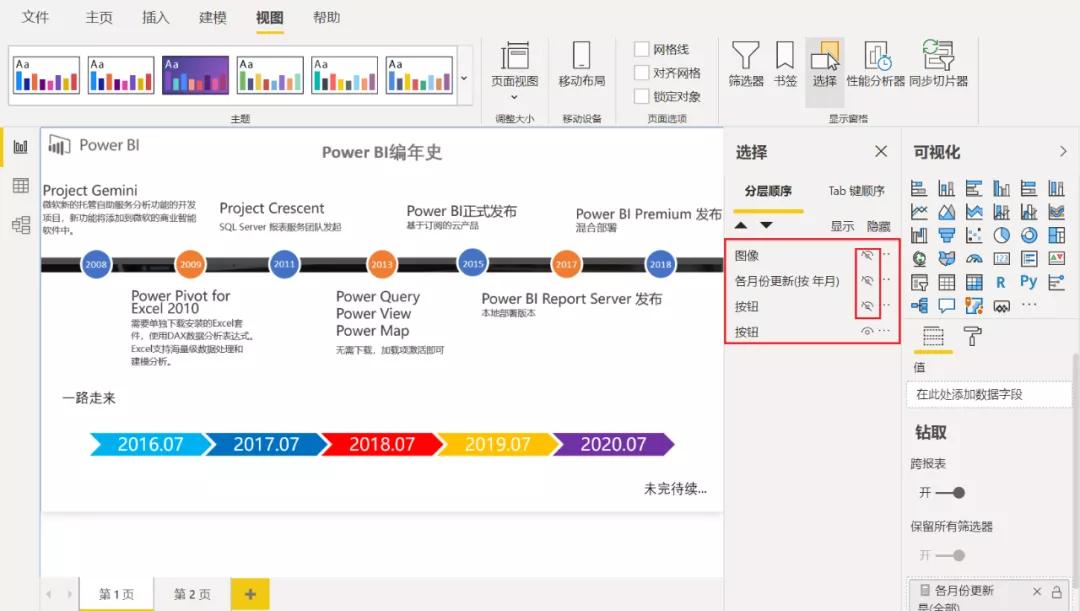
Task: Click 显示 to show all layers
Action: tap(842, 226)
